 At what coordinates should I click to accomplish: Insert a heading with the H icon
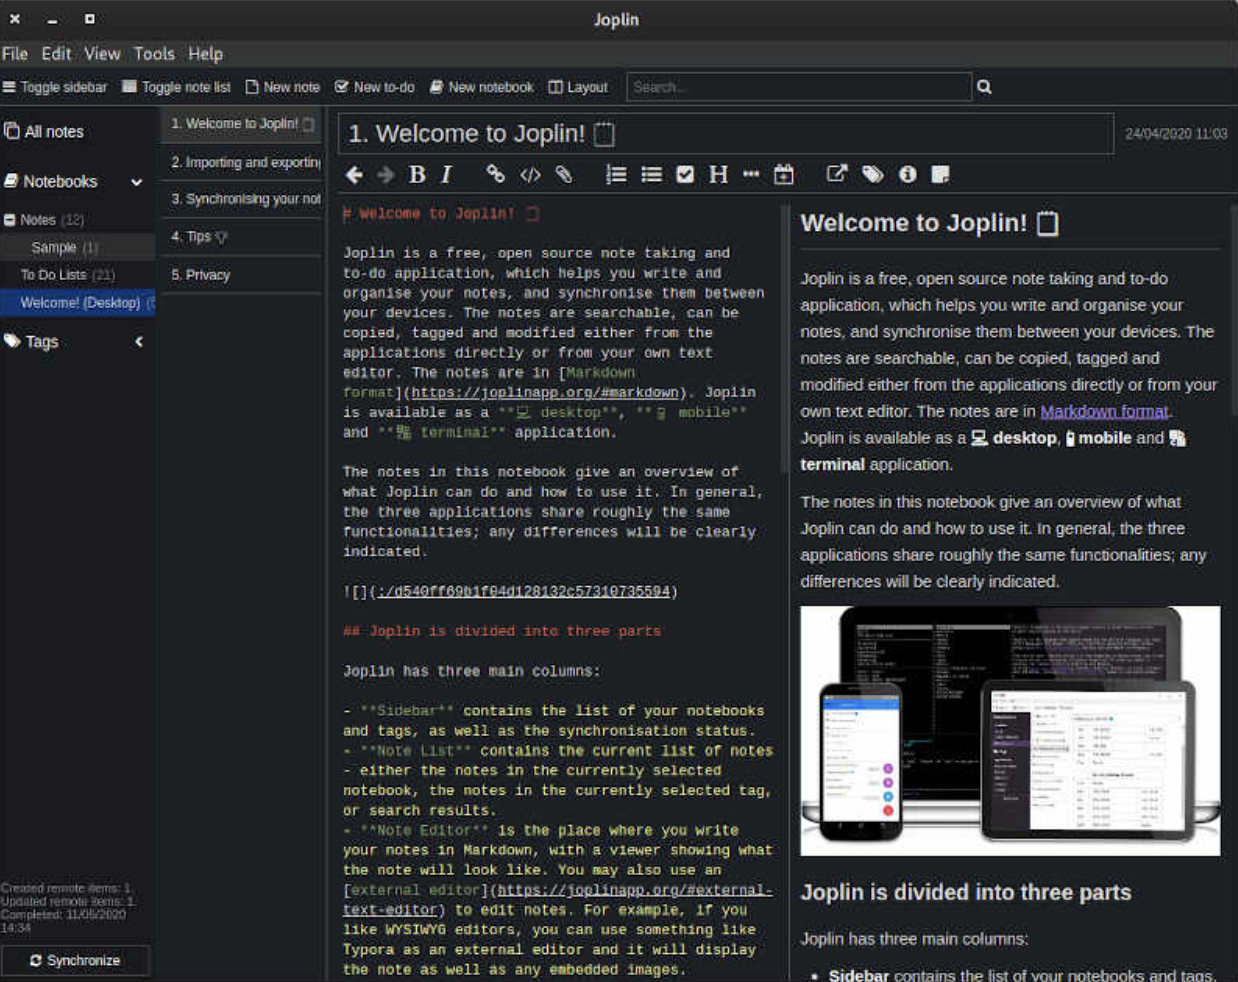point(718,174)
